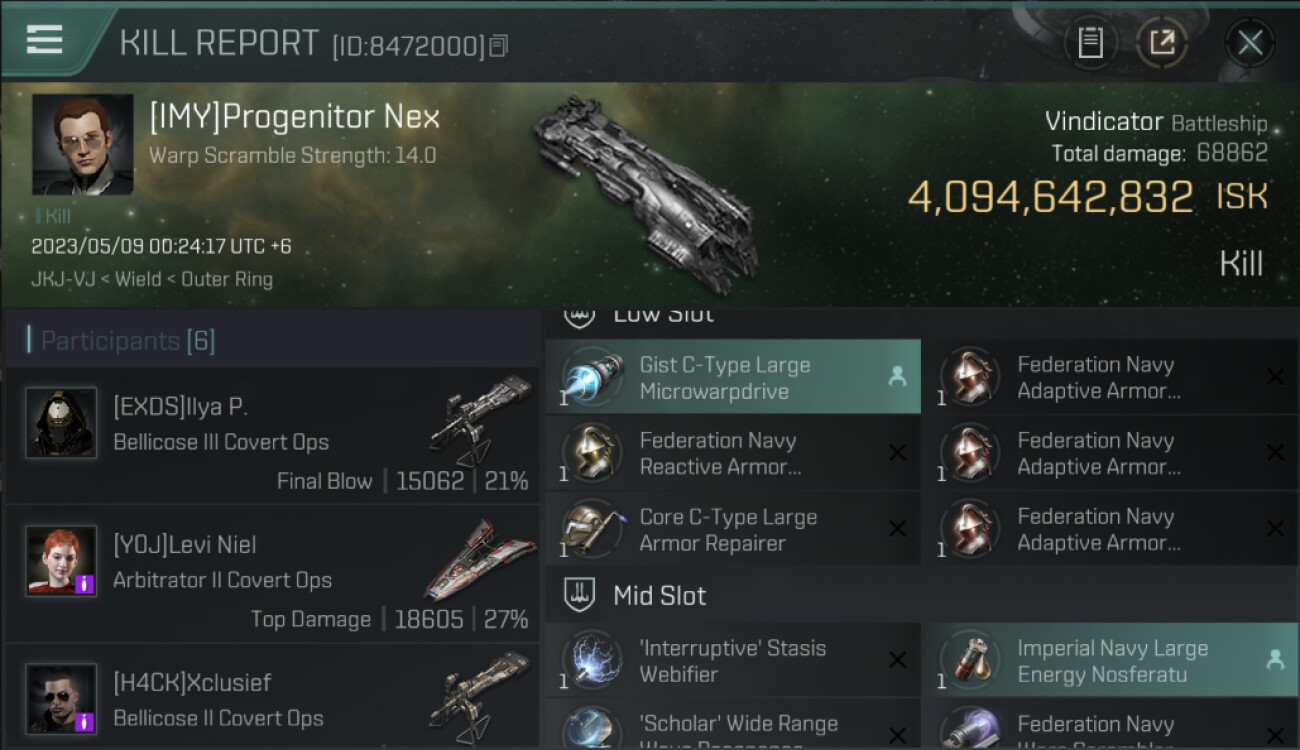Click Core C-Type Large Armor Repairer icon
Viewport: 1300px width, 750px height.
(x=591, y=529)
